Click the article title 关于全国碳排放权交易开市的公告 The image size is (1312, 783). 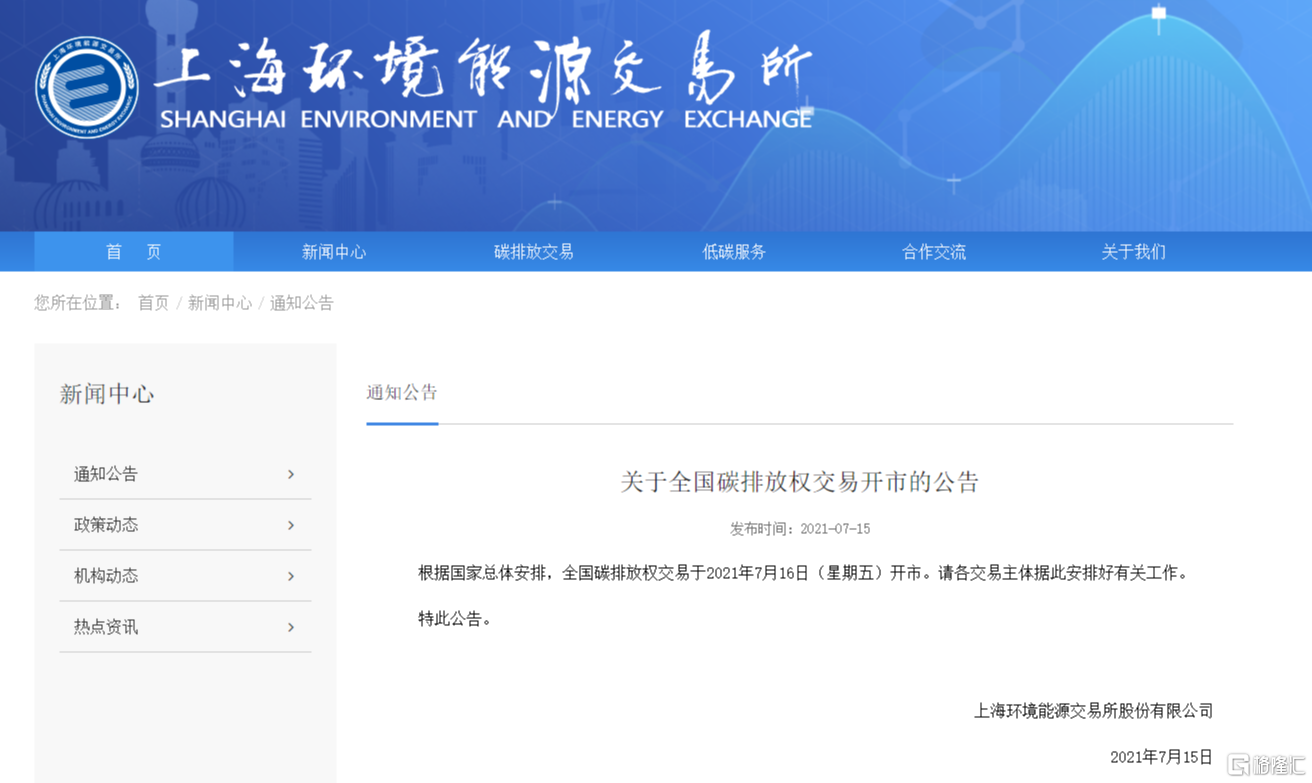click(x=800, y=482)
